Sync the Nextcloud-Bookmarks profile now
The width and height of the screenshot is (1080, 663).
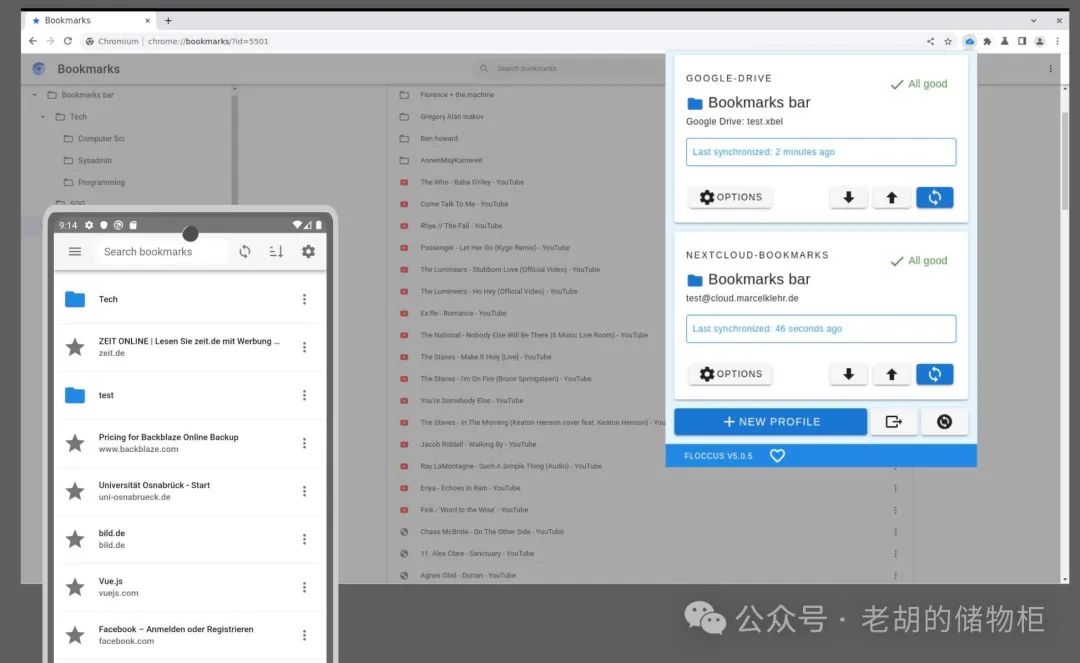934,375
